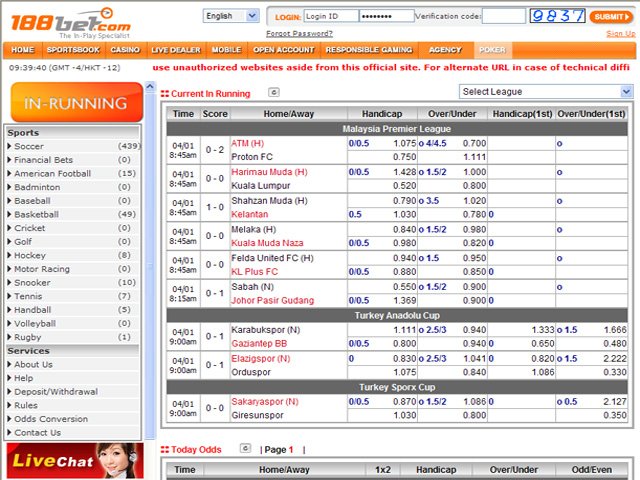The image size is (640, 480).
Task: Click the 188bet.com logo
Action: 71,23
